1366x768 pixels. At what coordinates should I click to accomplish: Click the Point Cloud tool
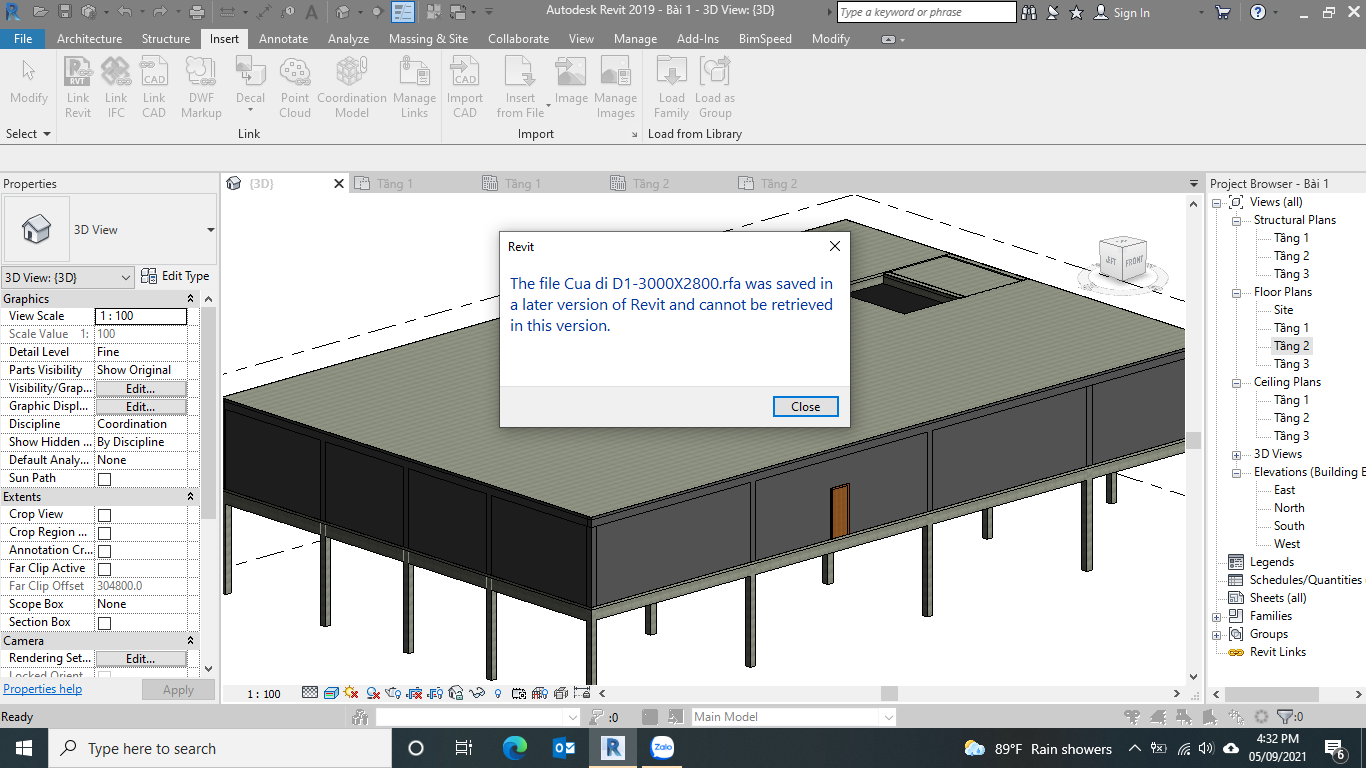pyautogui.click(x=295, y=88)
